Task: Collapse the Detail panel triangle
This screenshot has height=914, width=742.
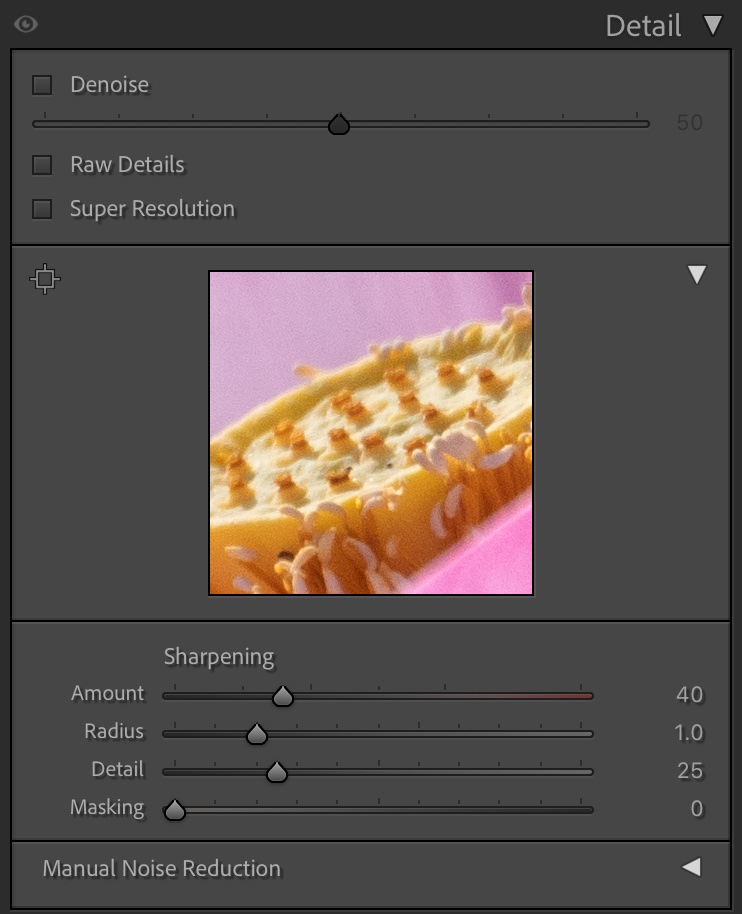Action: point(712,25)
